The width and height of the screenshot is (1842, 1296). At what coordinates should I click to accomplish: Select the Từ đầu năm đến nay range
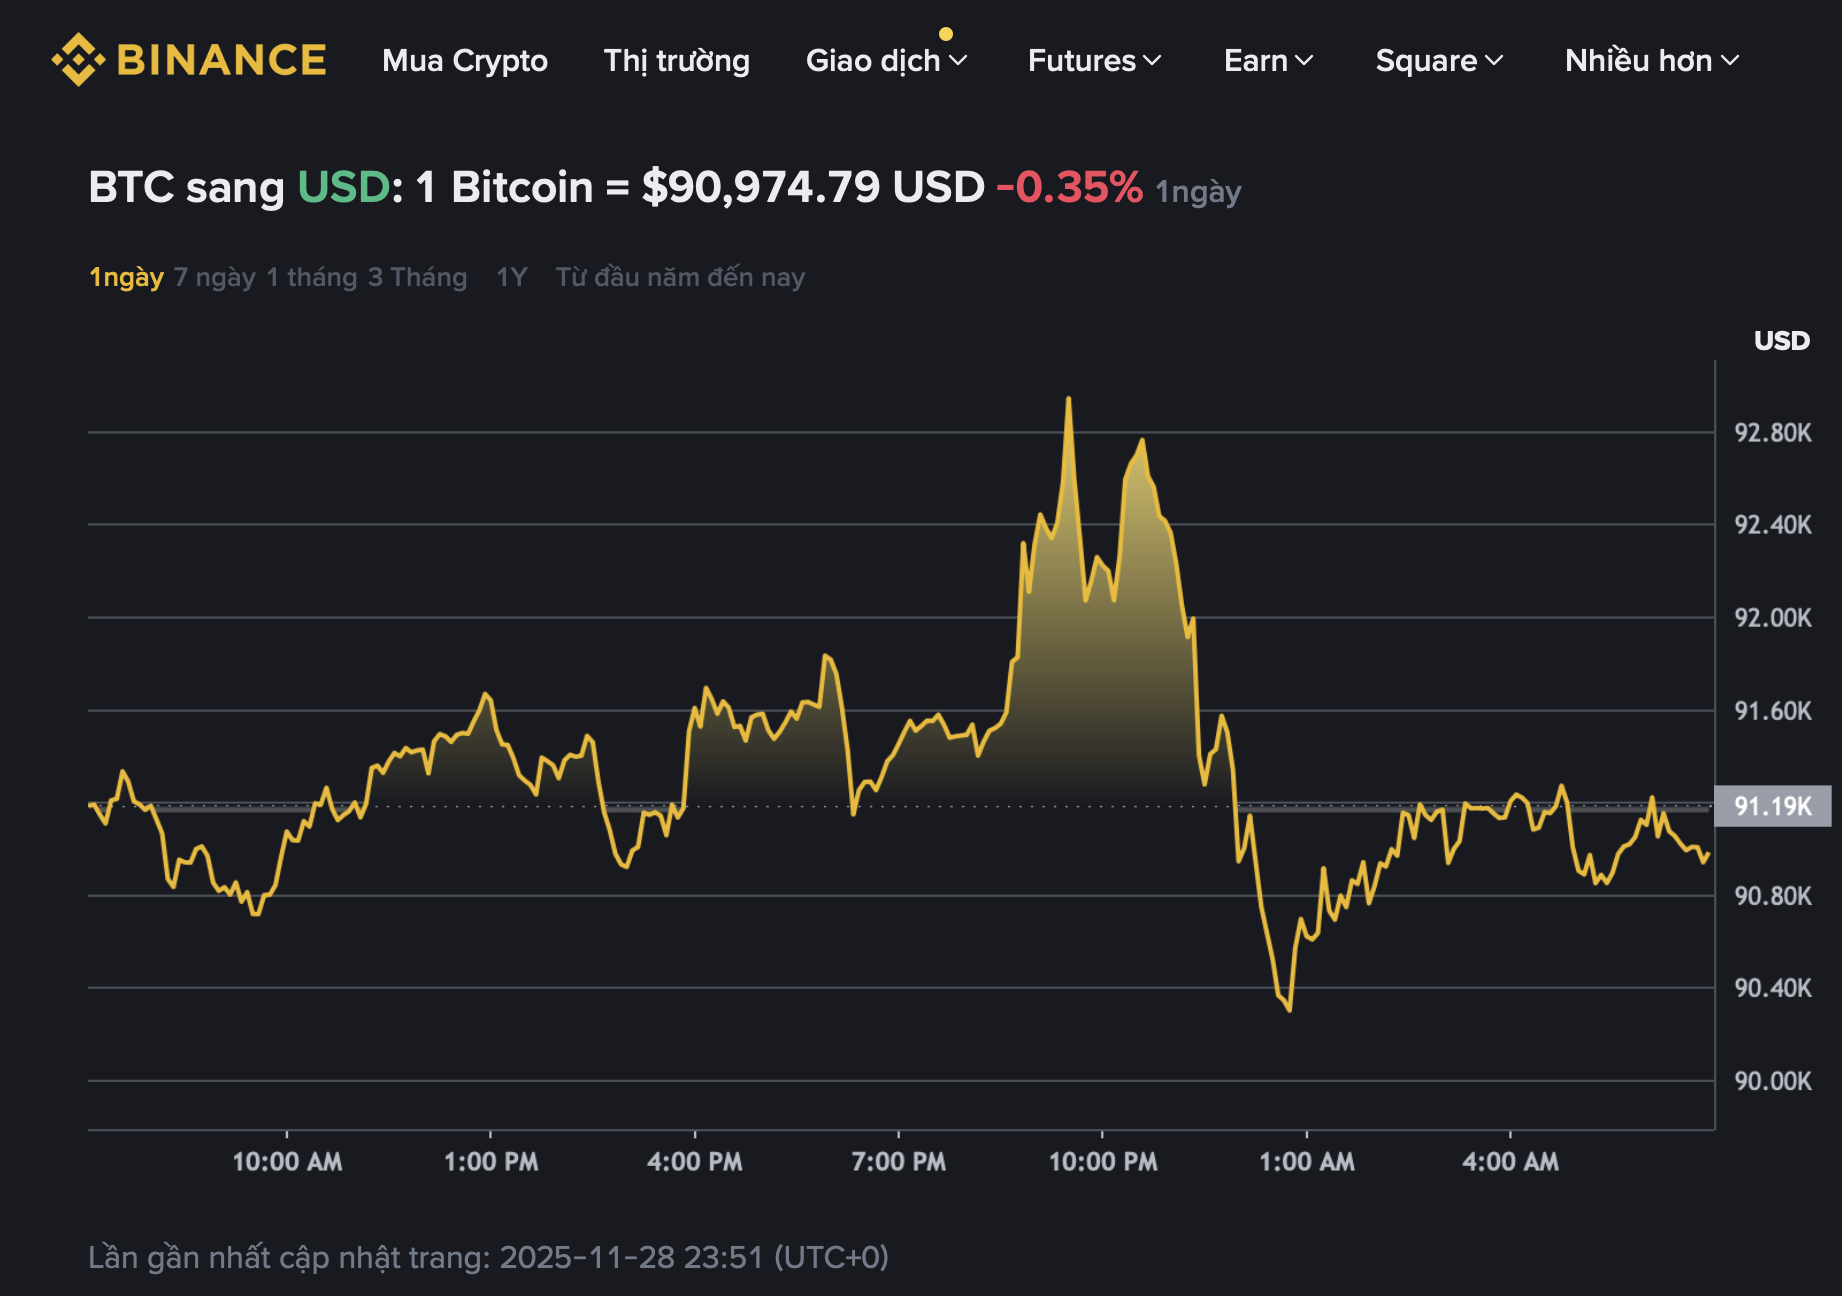coord(681,277)
